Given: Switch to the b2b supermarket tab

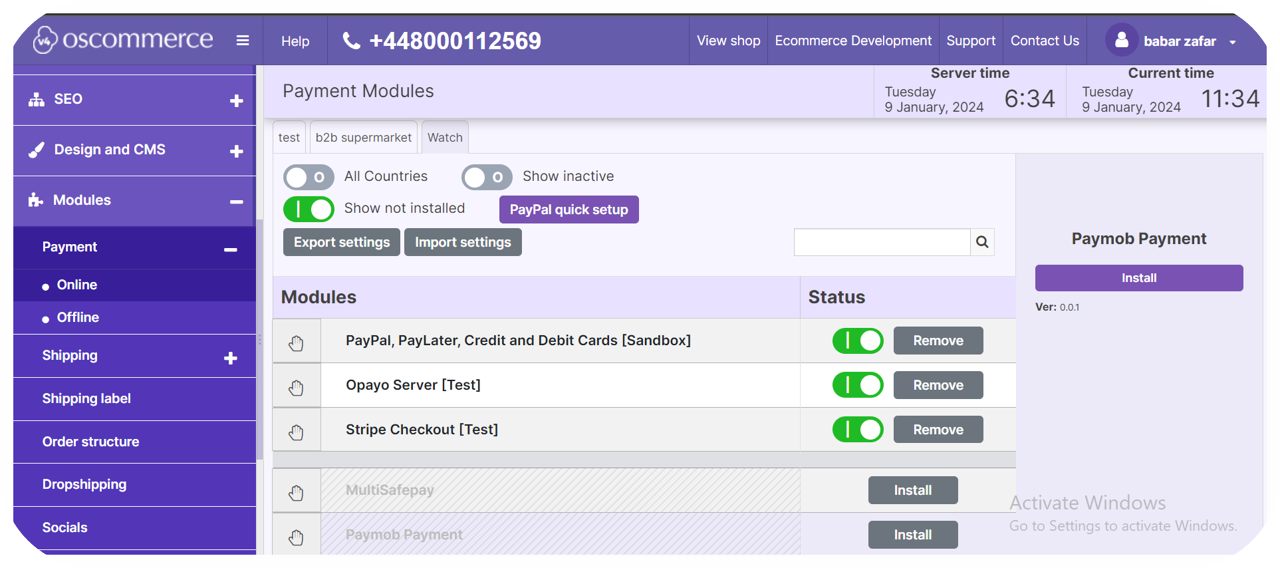Looking at the screenshot, I should (363, 138).
